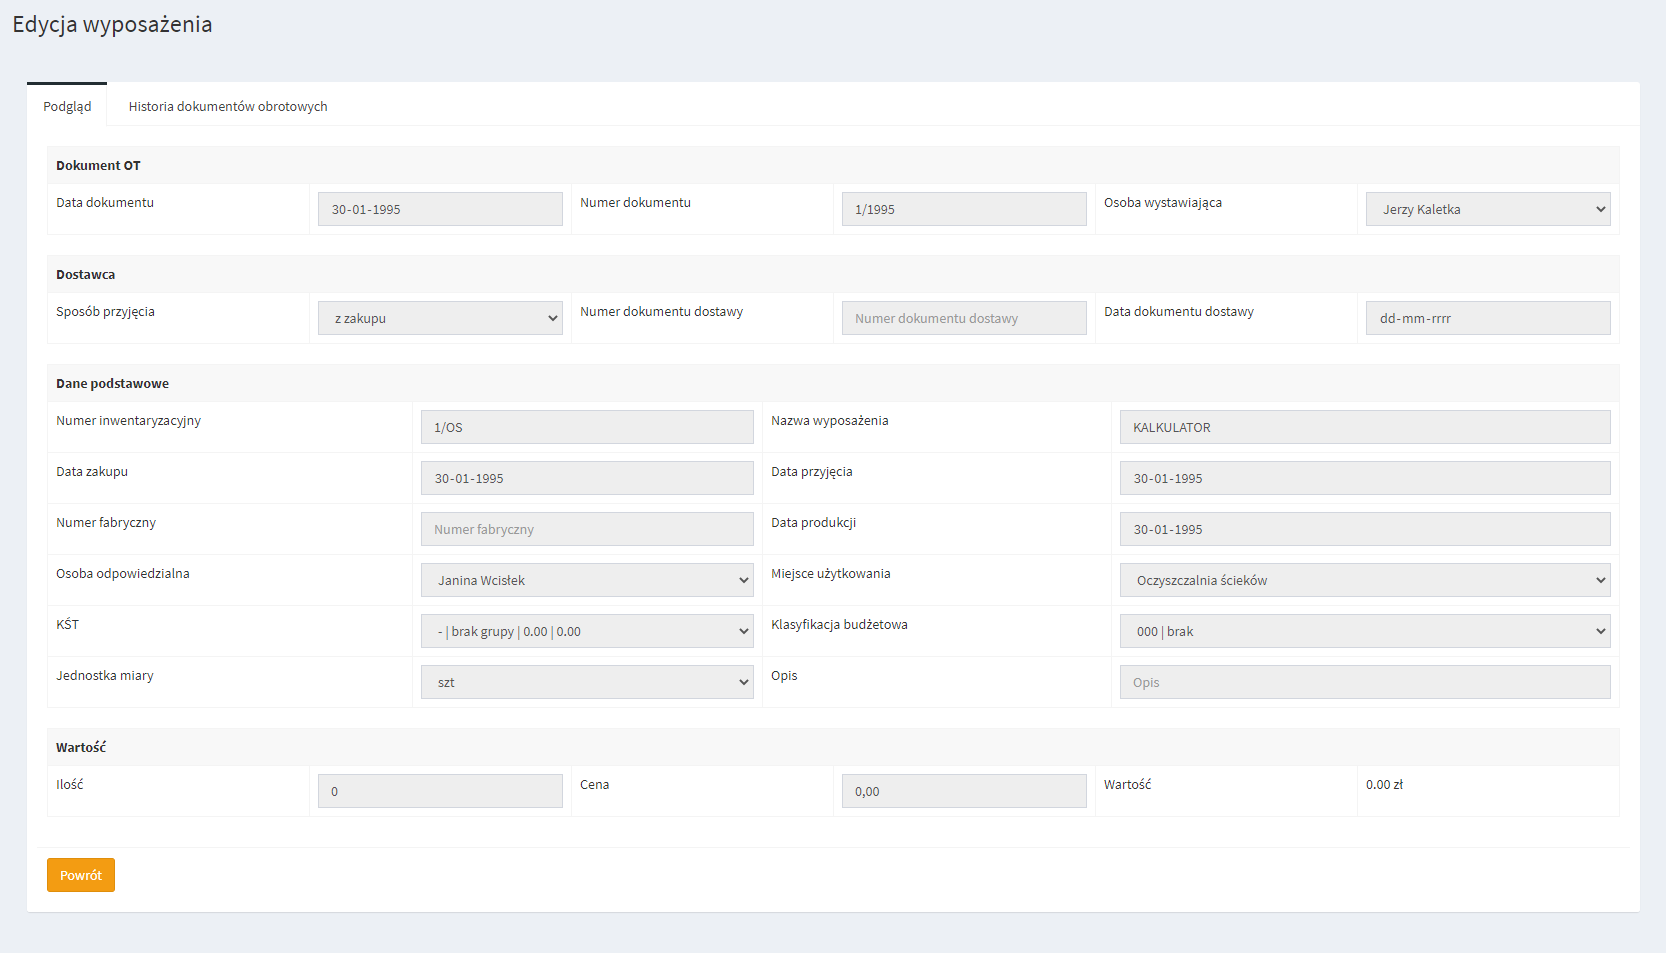1666x953 pixels.
Task: Click the Ilość quantity field
Action: coord(440,791)
